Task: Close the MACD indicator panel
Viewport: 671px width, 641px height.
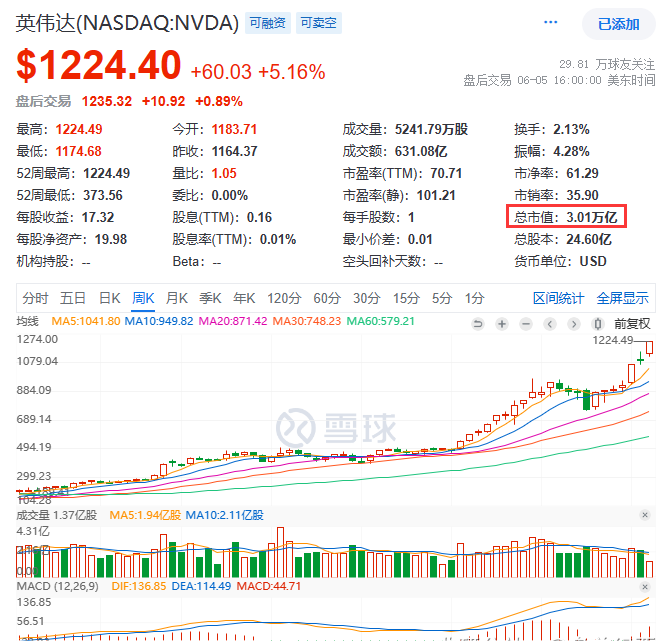Action: [x=645, y=586]
